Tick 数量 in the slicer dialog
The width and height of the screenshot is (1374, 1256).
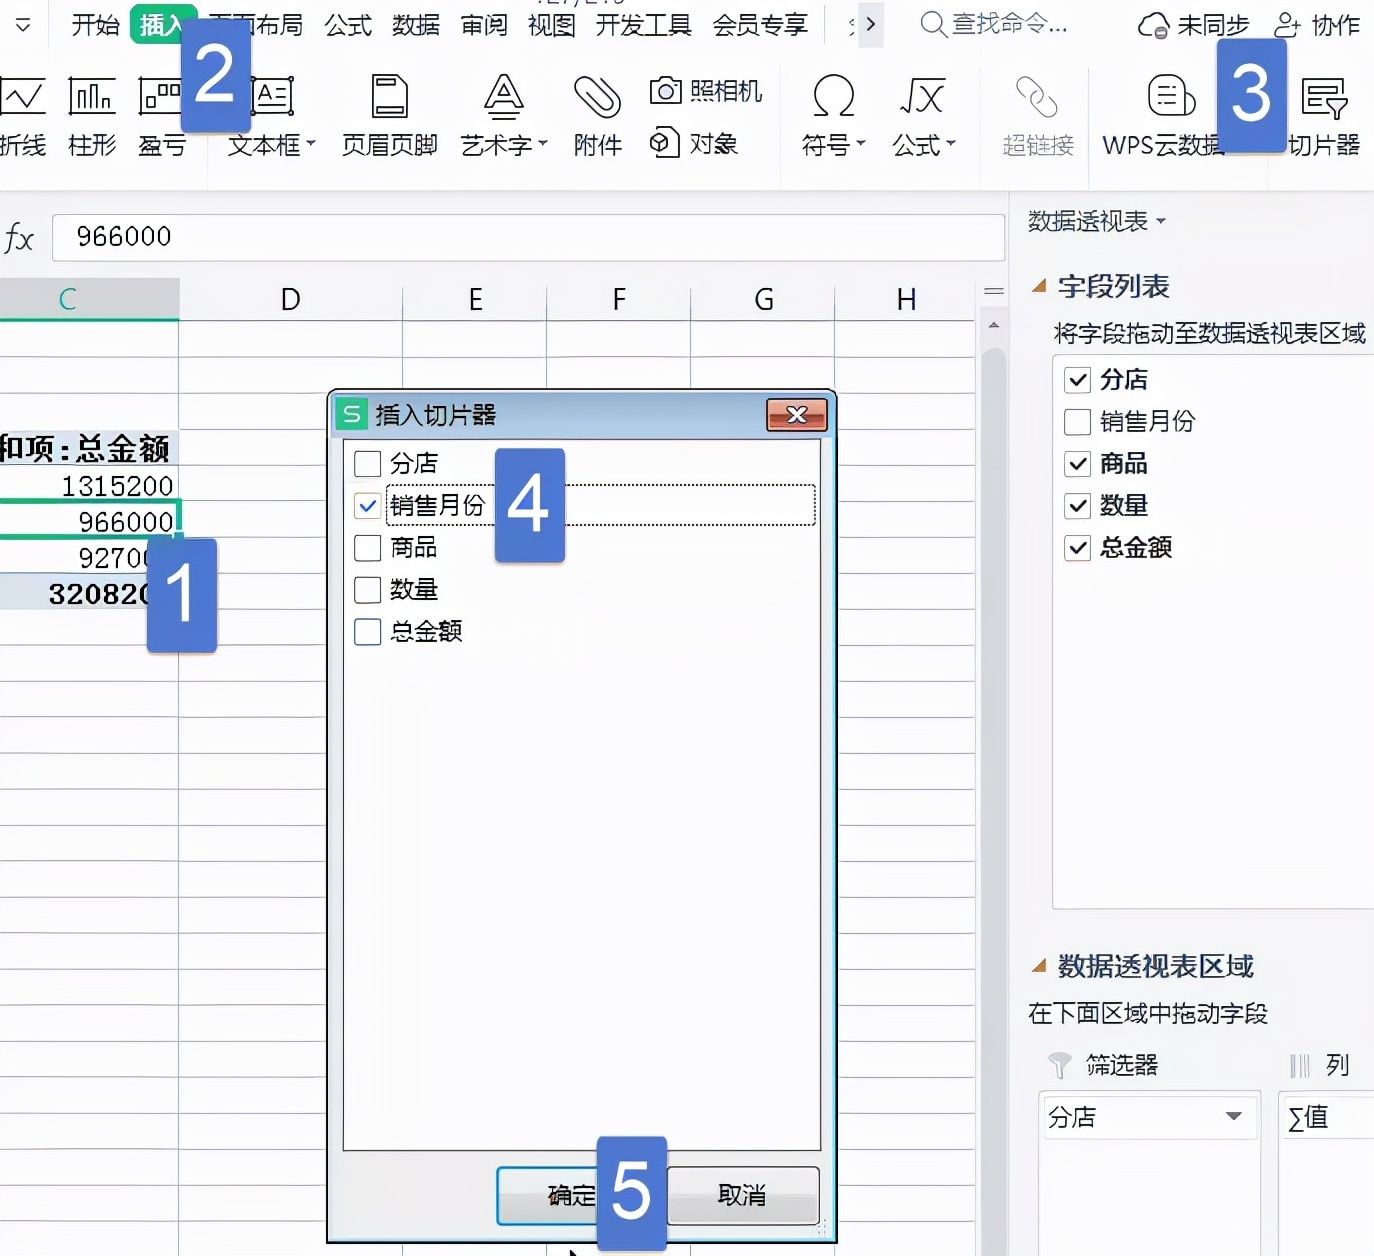point(368,590)
